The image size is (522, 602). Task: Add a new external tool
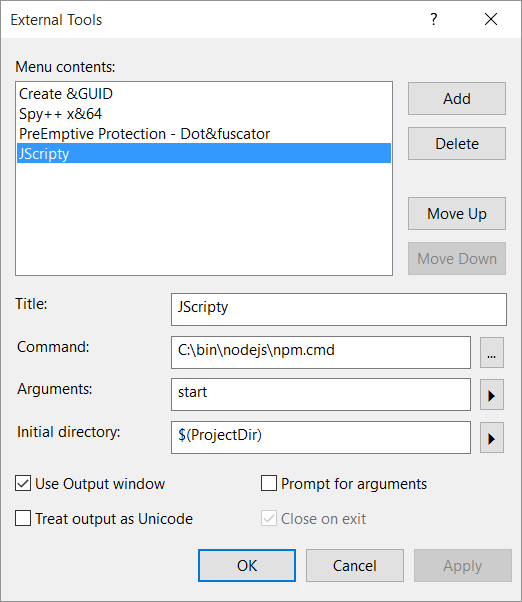[457, 99]
